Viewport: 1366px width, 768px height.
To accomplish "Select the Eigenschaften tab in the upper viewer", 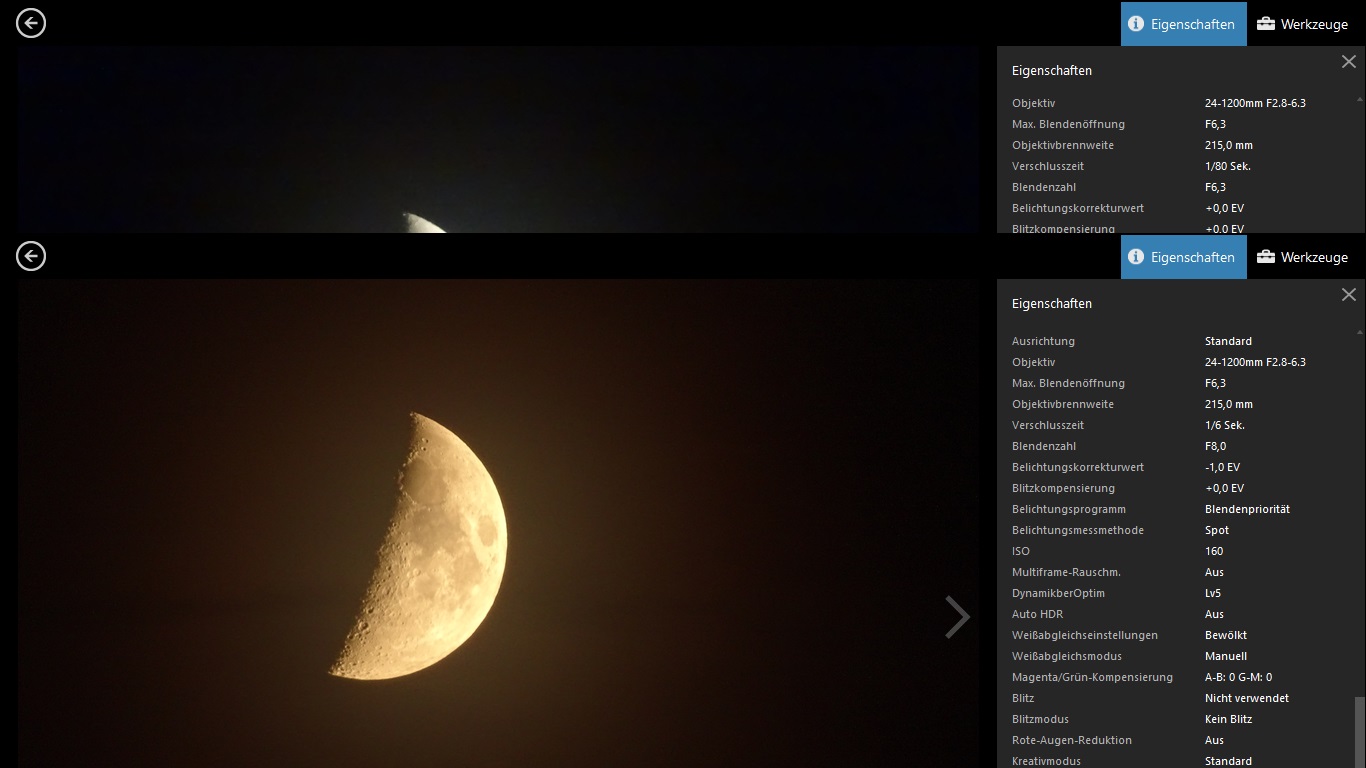I will (1184, 24).
